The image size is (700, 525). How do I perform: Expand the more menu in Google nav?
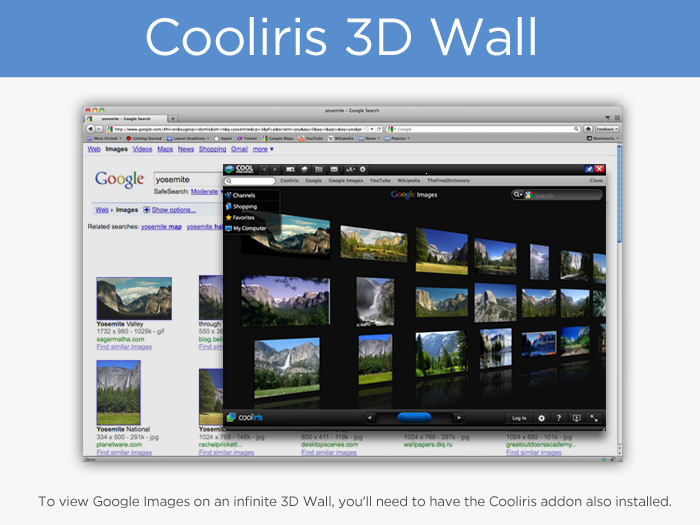click(x=263, y=149)
